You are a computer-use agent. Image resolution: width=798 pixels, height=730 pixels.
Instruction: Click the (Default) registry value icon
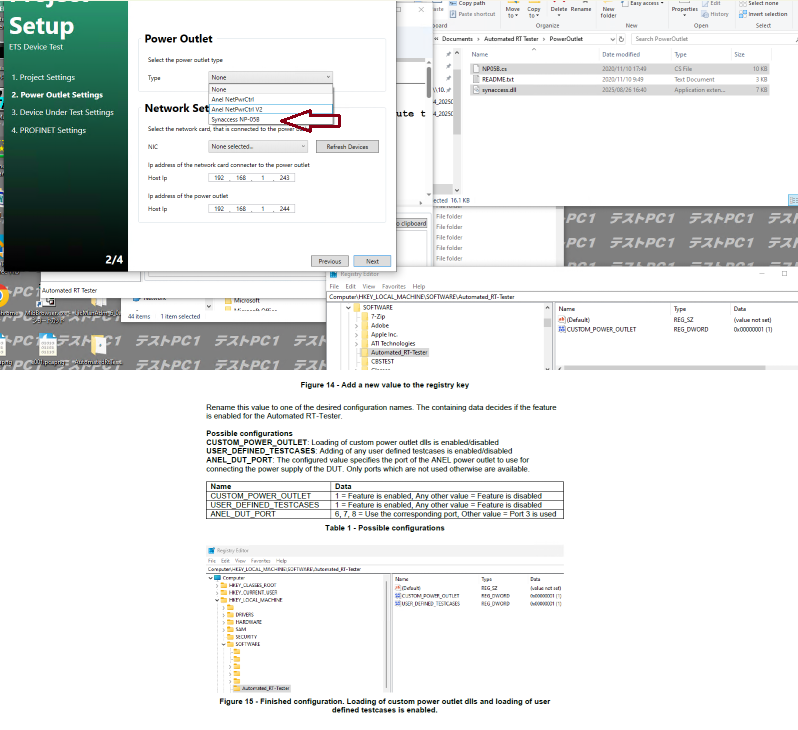pyautogui.click(x=562, y=320)
